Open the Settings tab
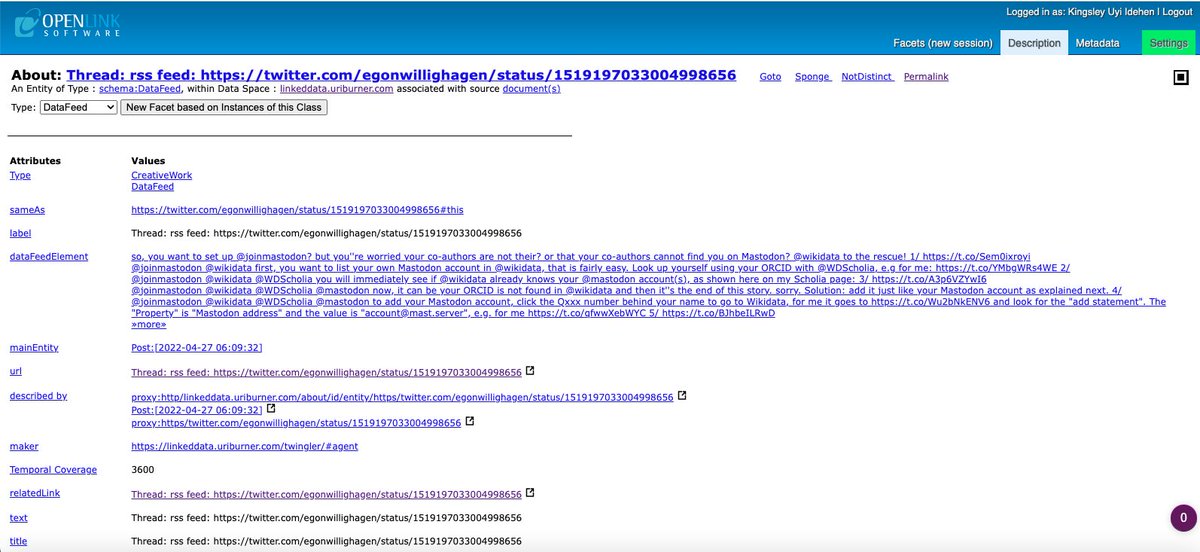Viewport: 1200px width, 552px height. pos(1168,43)
